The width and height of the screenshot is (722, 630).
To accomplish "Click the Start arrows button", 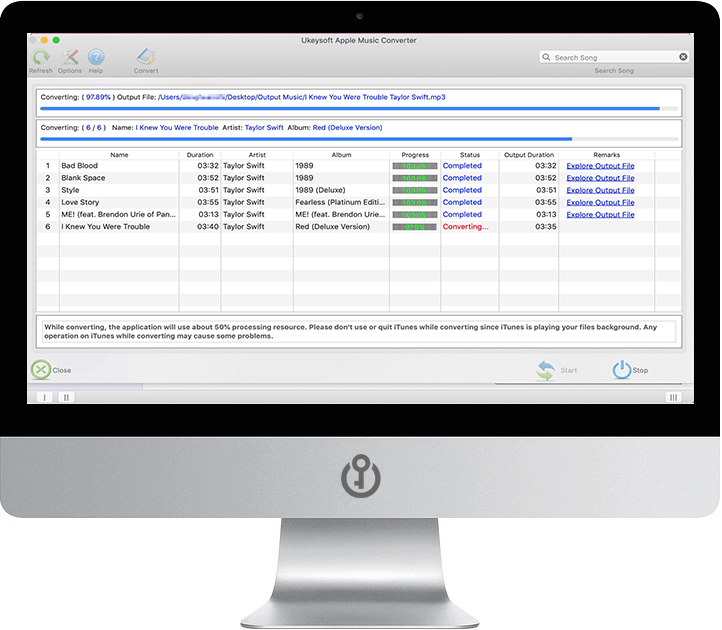I will (546, 370).
